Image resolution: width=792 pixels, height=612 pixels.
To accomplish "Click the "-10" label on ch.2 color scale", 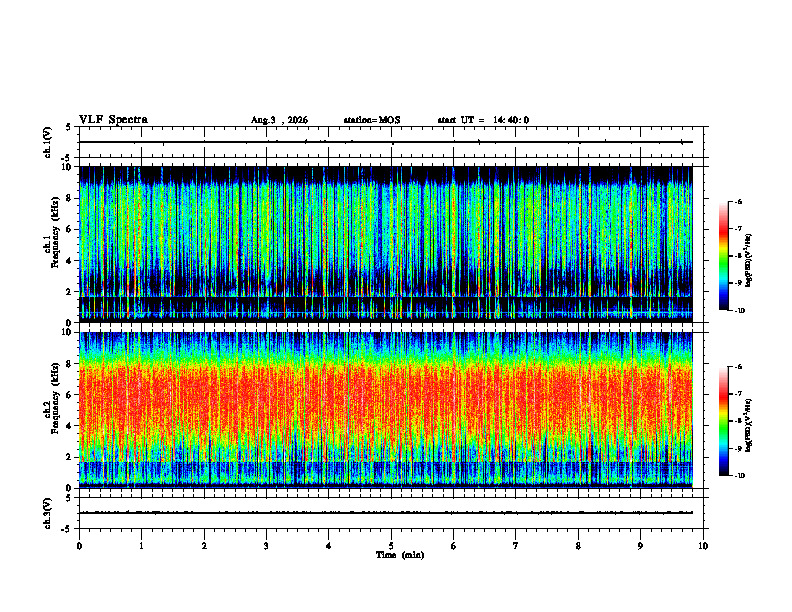I will (739, 476).
